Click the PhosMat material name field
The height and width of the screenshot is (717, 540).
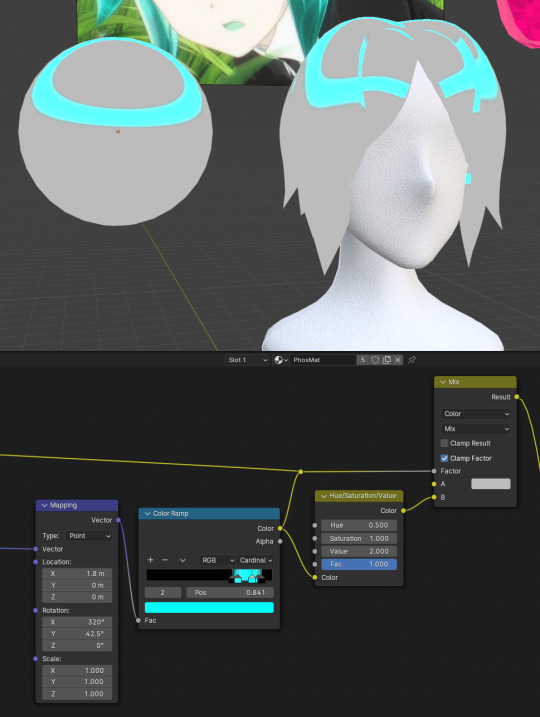tap(323, 360)
